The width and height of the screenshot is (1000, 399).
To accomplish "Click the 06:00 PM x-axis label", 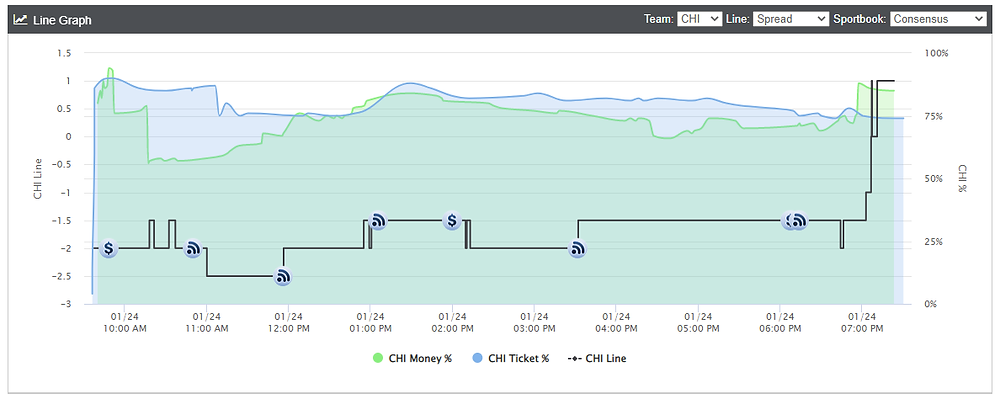I will (x=779, y=323).
